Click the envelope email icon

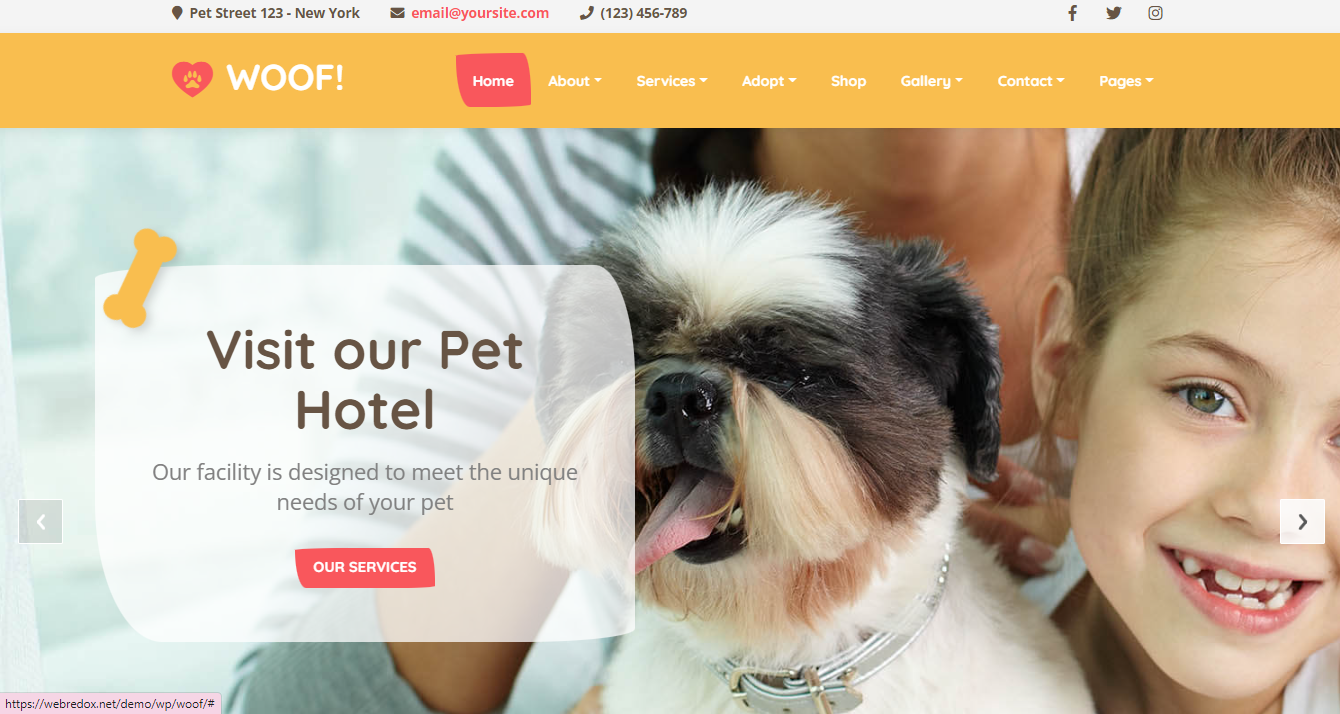pos(397,13)
